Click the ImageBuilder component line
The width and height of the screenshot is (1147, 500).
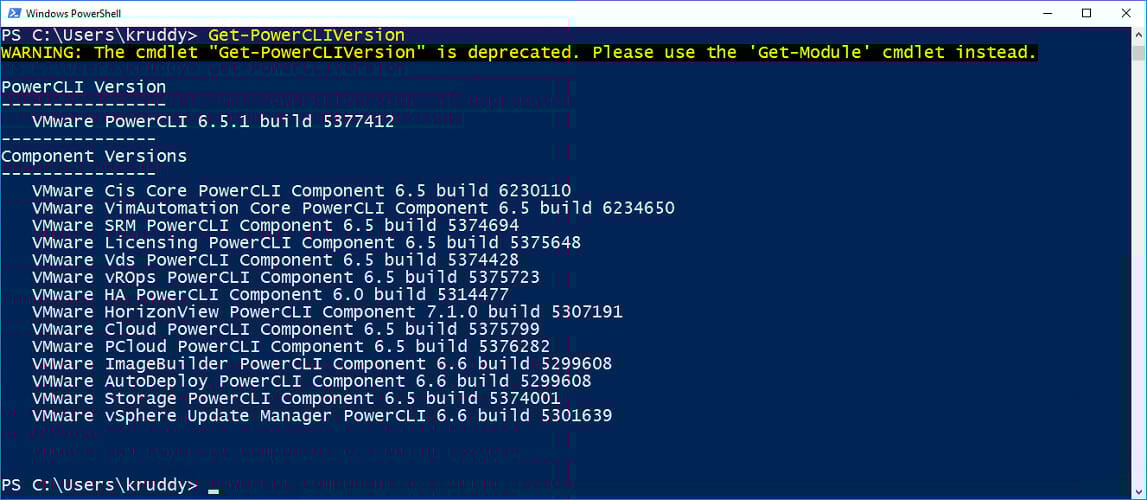pos(322,364)
